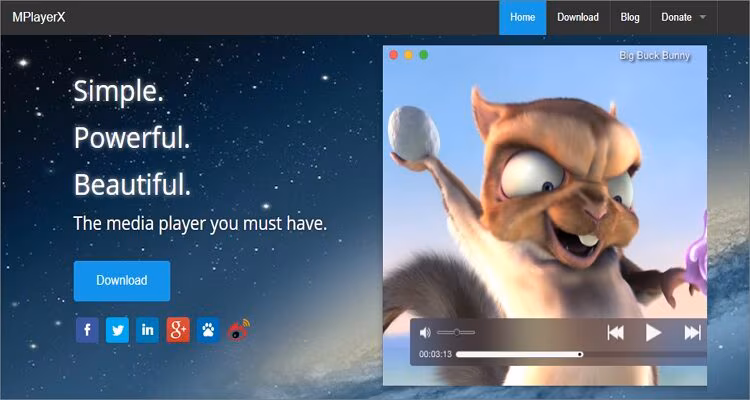Open the Download page in navbar
The width and height of the screenshot is (750, 400).
click(x=578, y=17)
